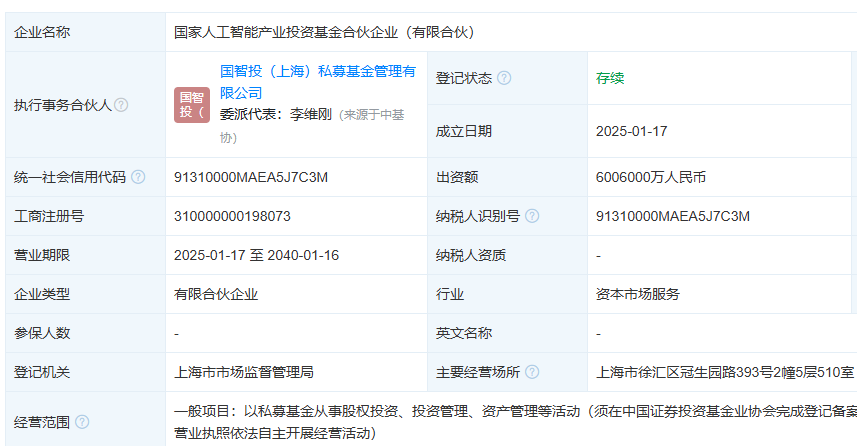Open 国智投（上海）私募基金管理有限公司 link
This screenshot has width=857, height=446.
coord(318,82)
